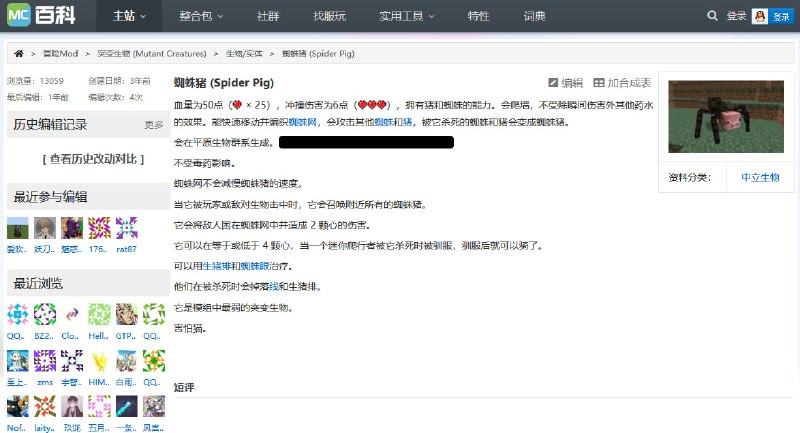Click the 最近参与编辑 heading
This screenshot has height=433, width=800.
[x=50, y=196]
